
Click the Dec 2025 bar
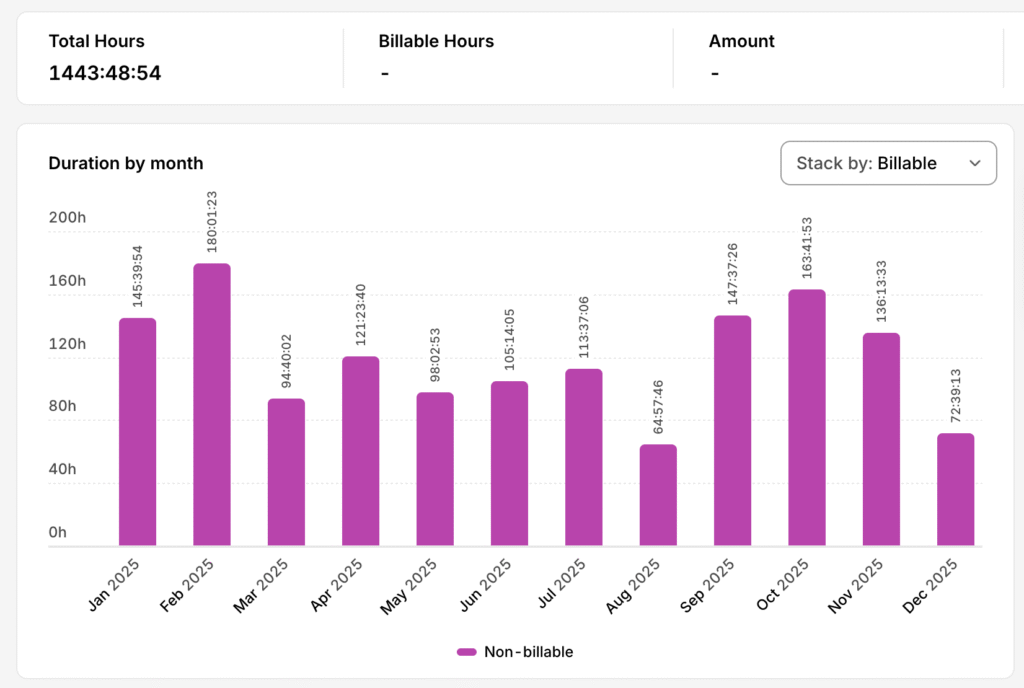[x=956, y=489]
